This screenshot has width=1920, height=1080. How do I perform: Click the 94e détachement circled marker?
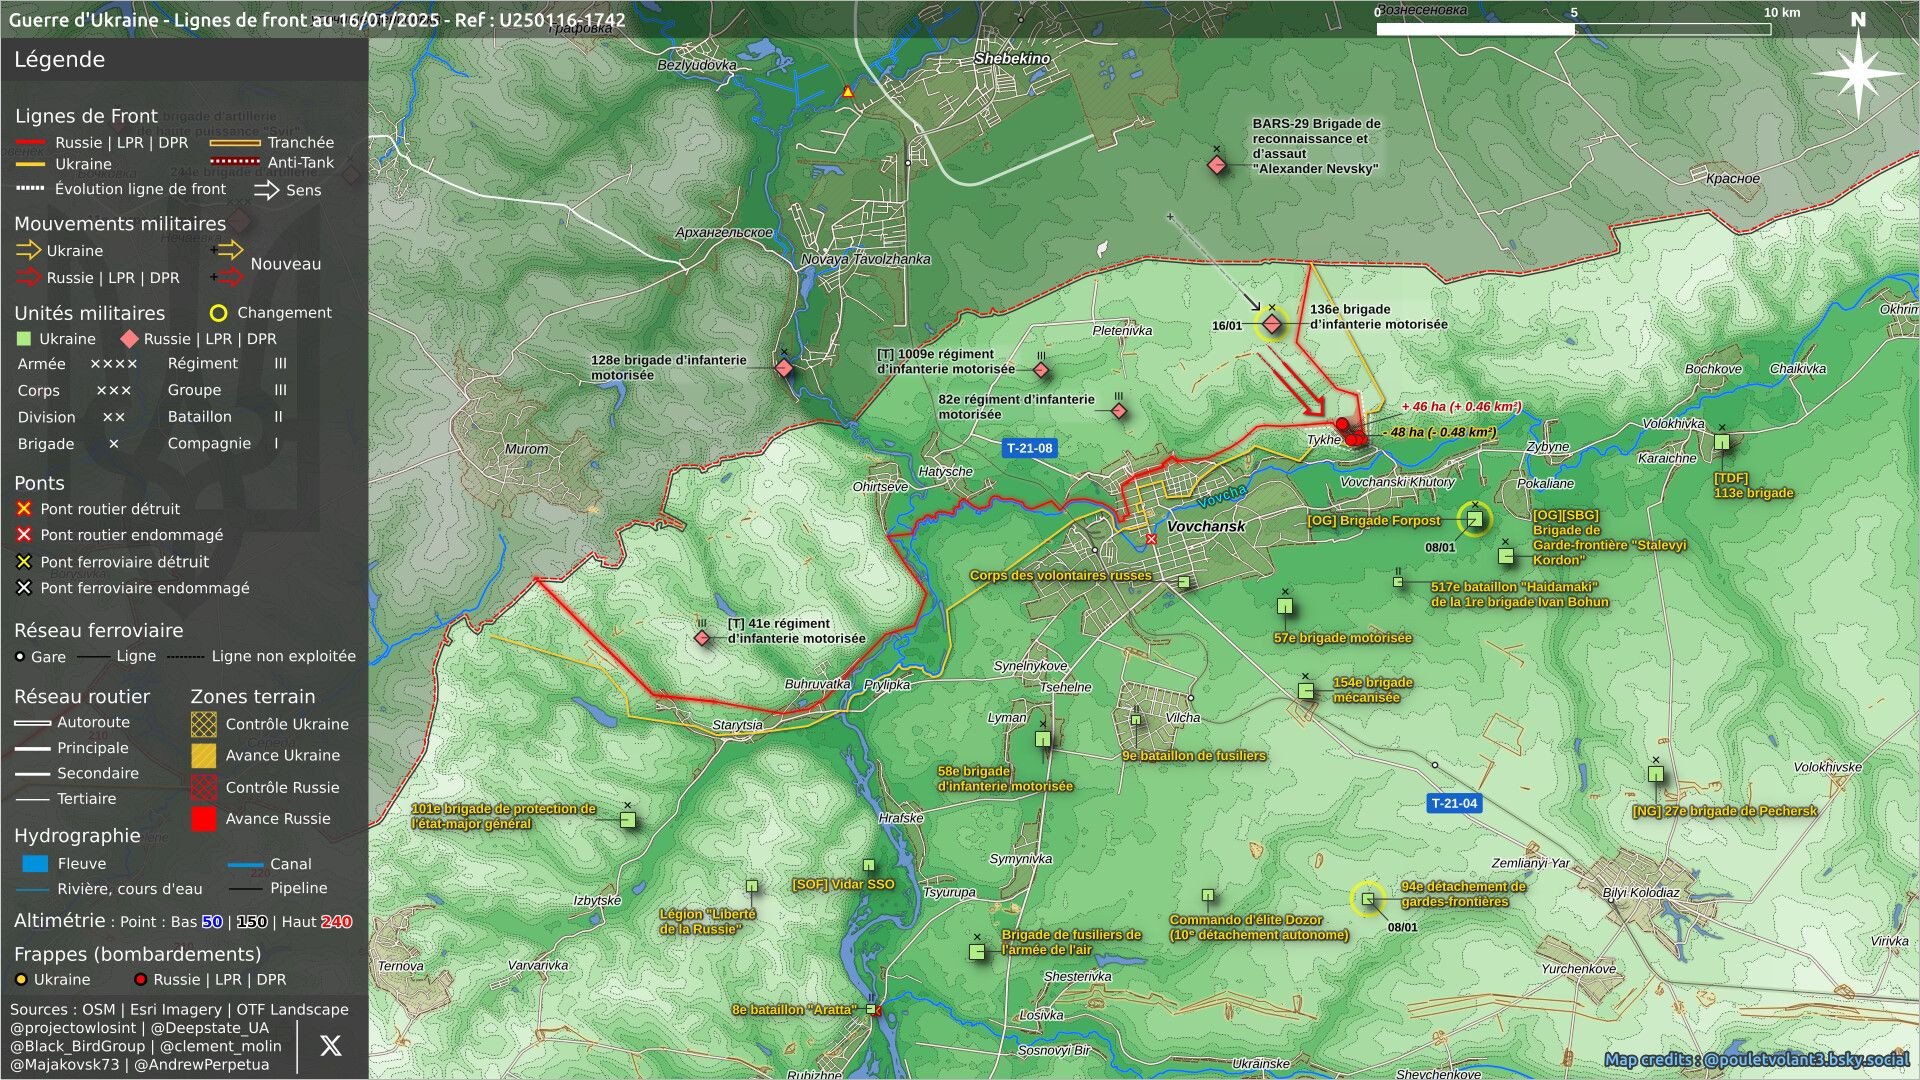[1368, 899]
